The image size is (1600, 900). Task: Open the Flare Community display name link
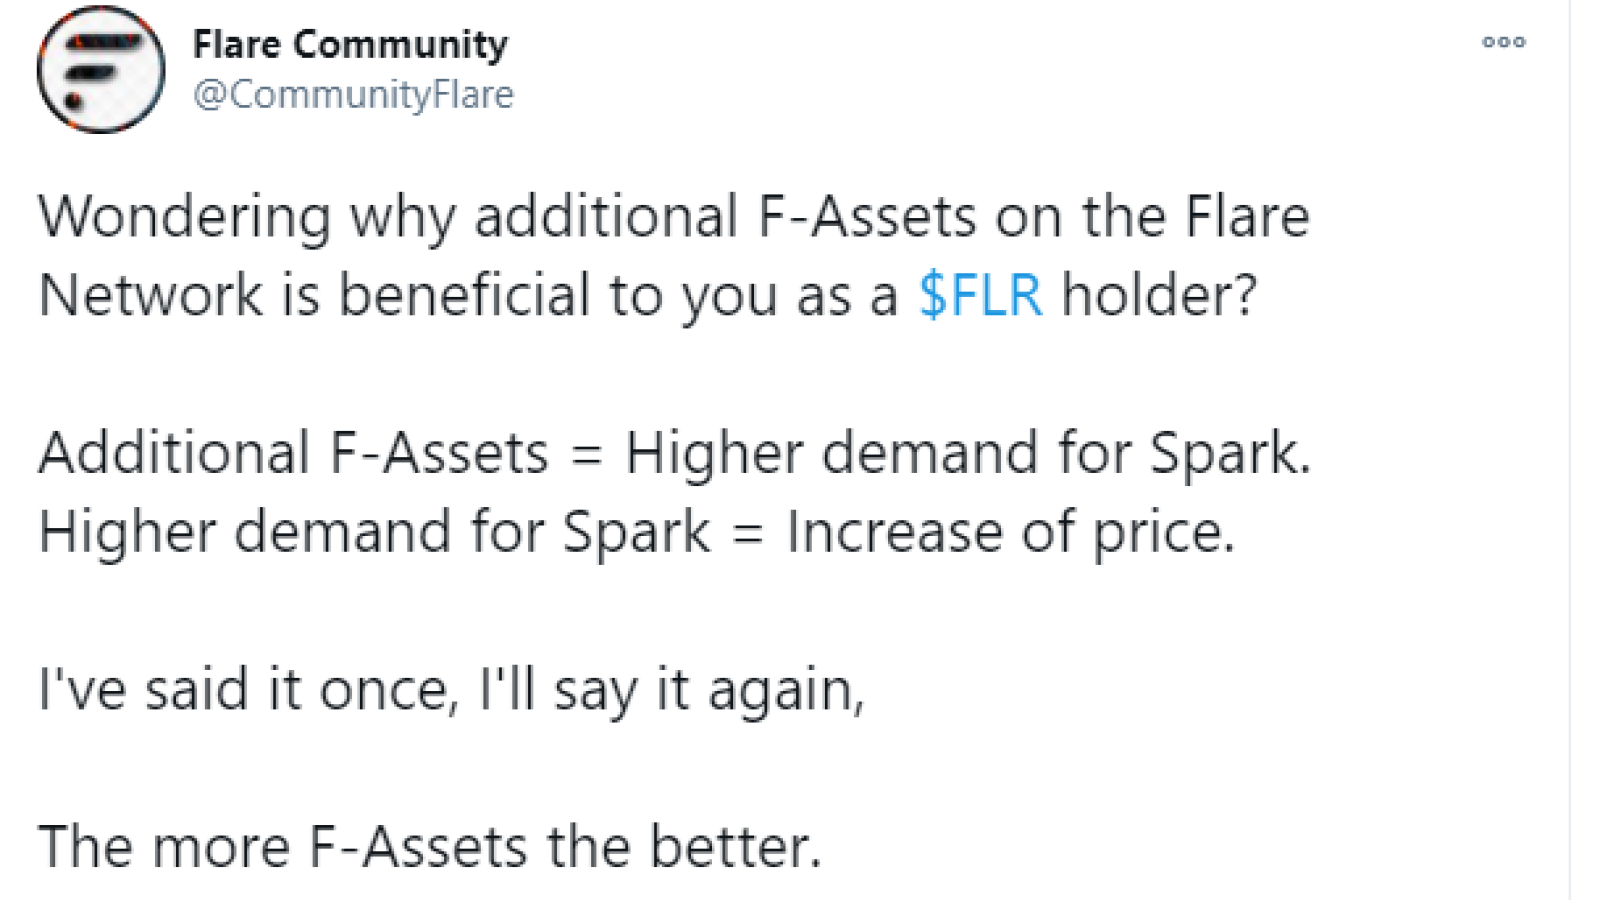coord(350,44)
